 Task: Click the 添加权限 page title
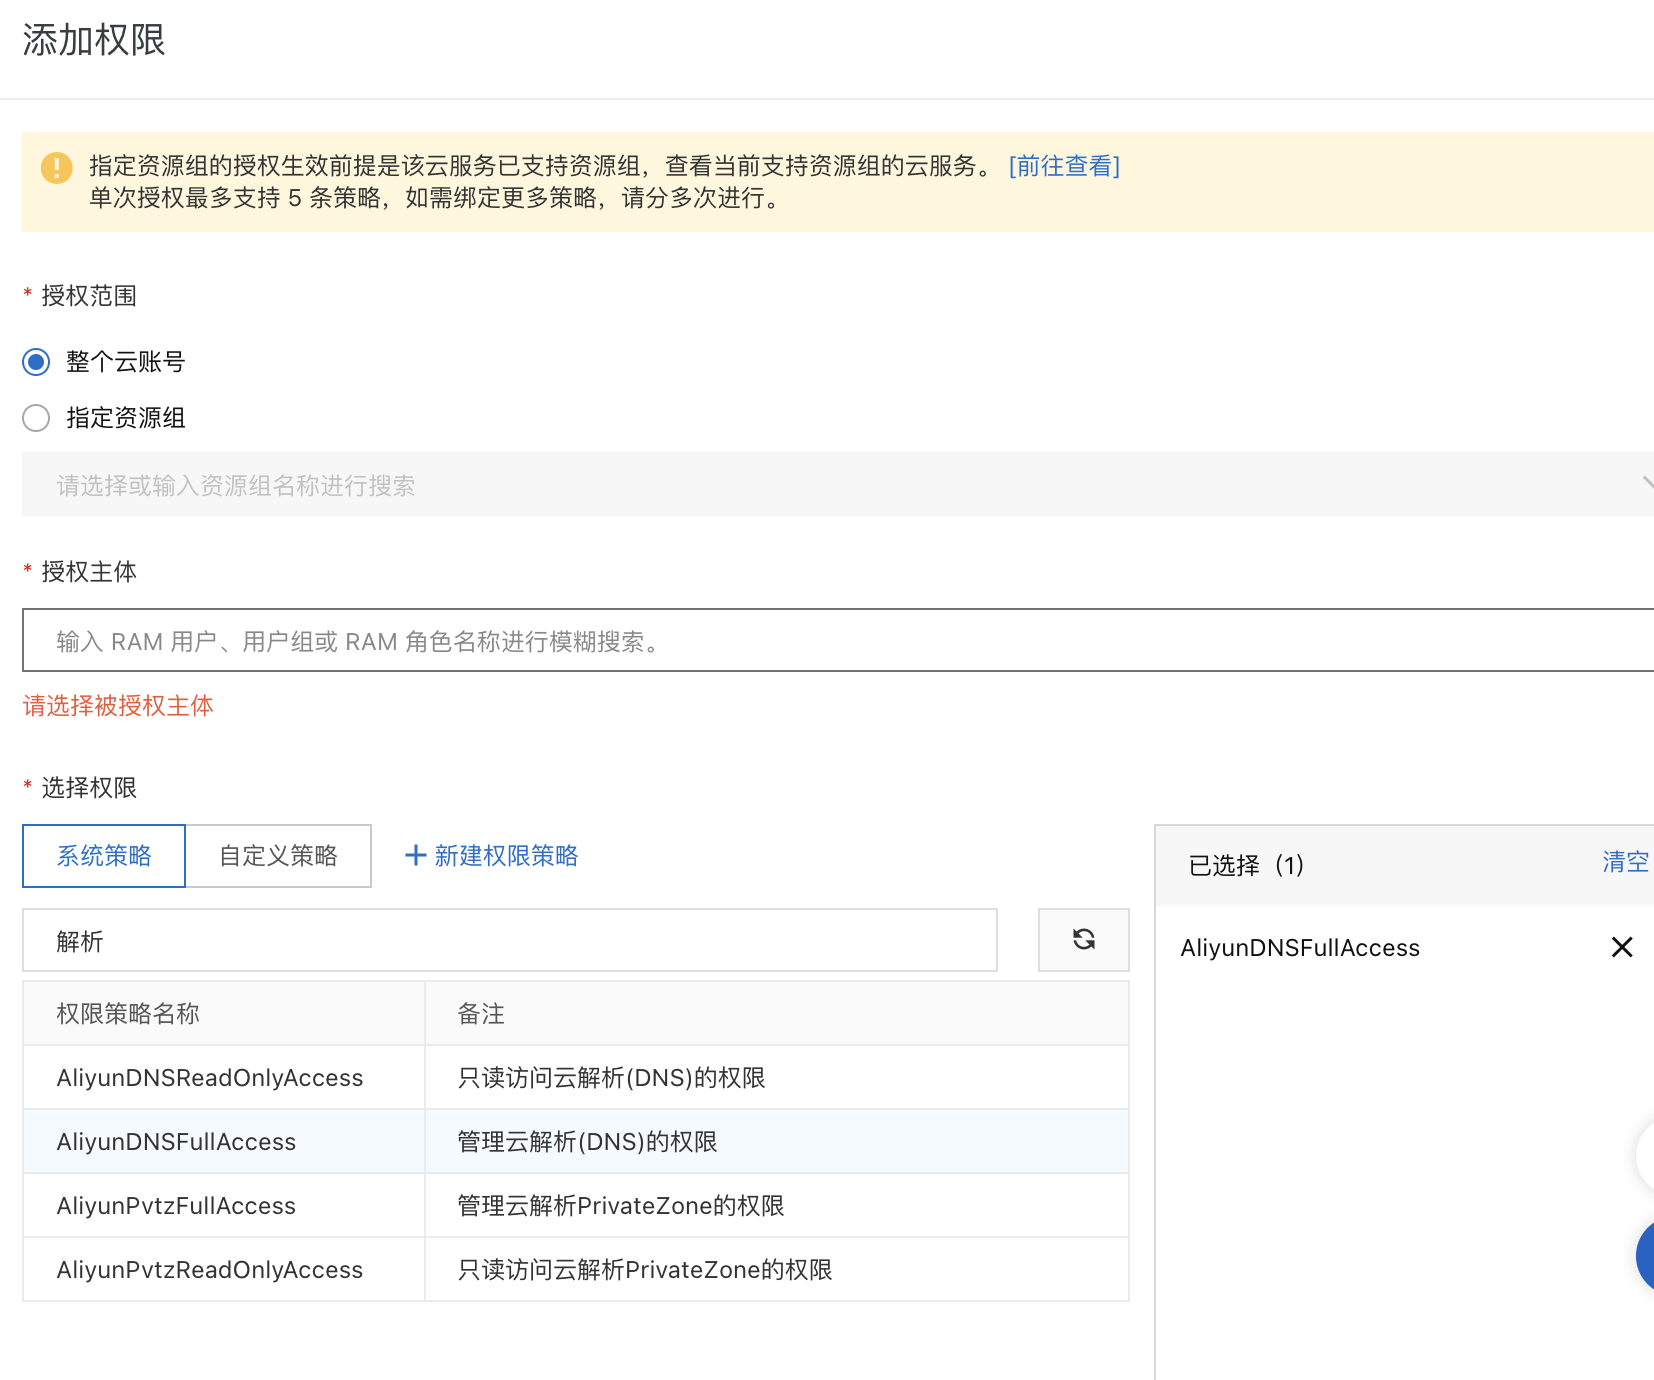coord(94,40)
